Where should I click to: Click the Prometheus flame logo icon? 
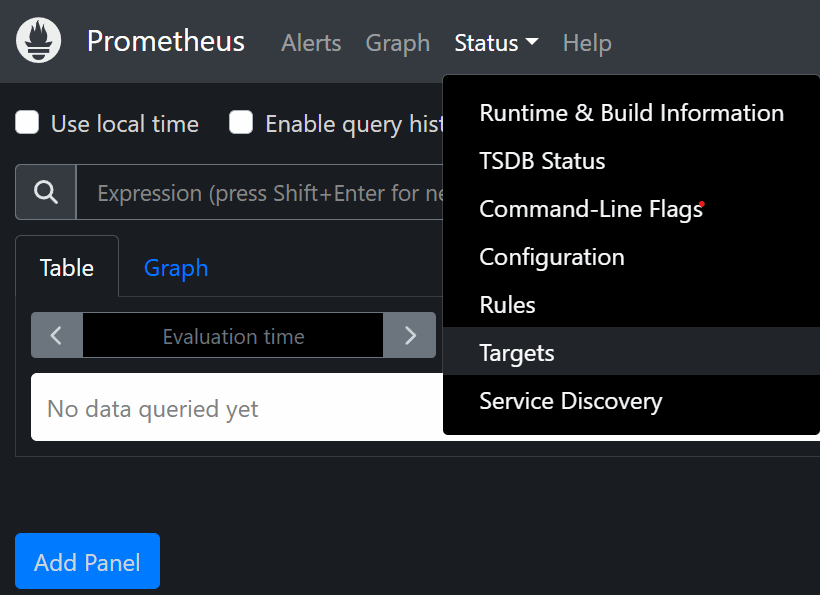(39, 41)
